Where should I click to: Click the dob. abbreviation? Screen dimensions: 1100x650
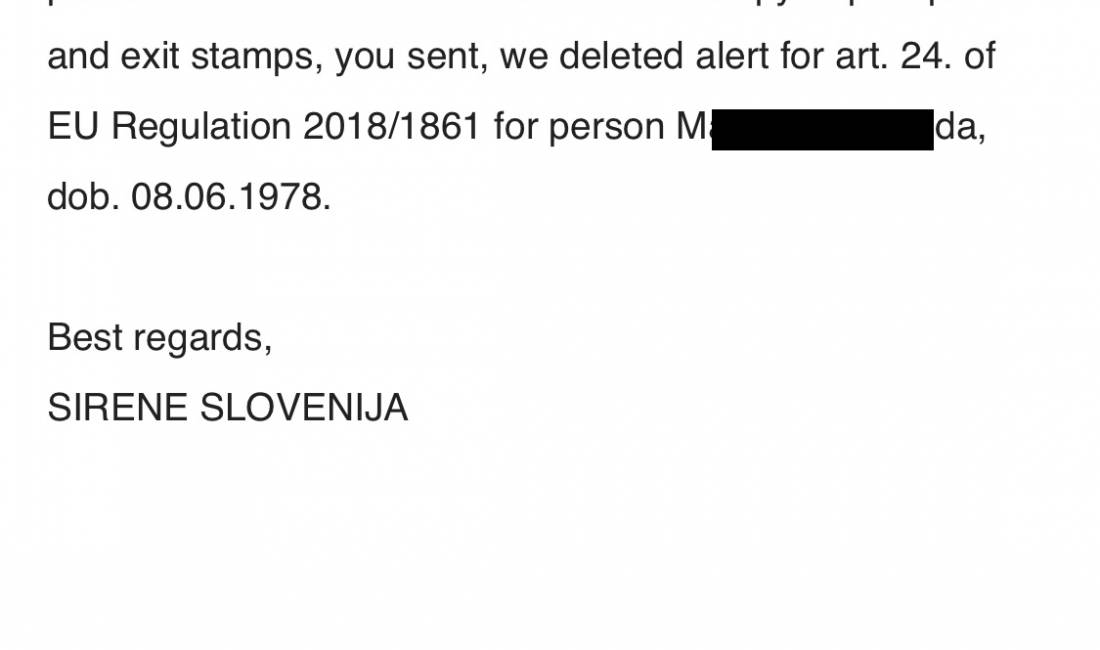coord(83,197)
